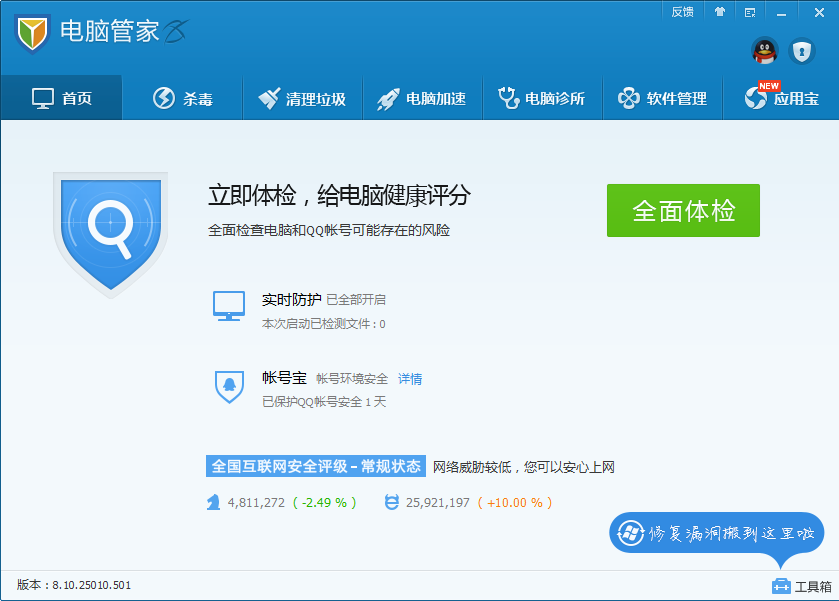
Task: Click 本次启动已检测文件 : 0 text
Action: (x=323, y=324)
